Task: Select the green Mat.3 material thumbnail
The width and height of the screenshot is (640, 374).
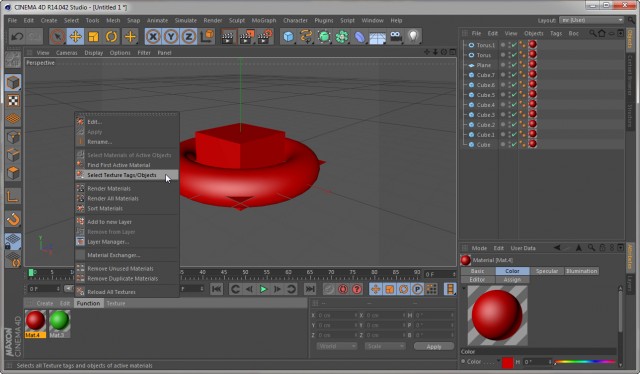Action: click(60, 321)
